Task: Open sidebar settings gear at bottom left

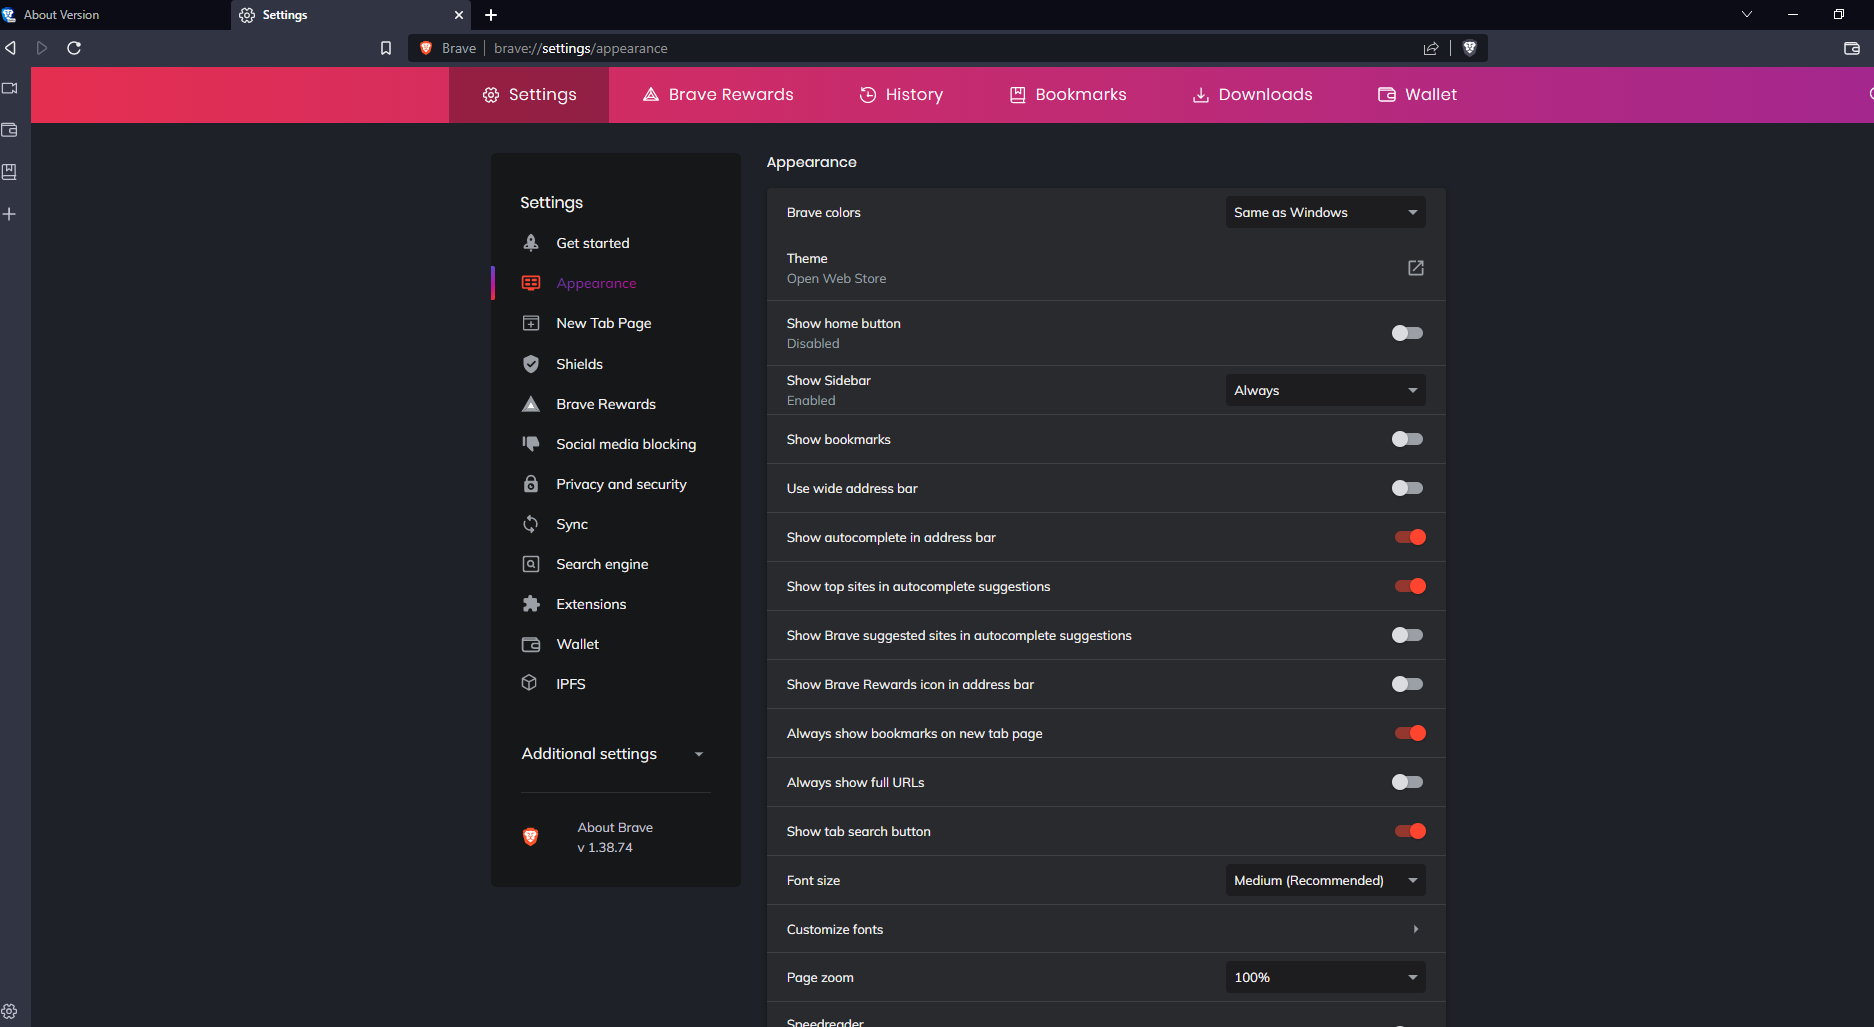Action: (10, 1011)
